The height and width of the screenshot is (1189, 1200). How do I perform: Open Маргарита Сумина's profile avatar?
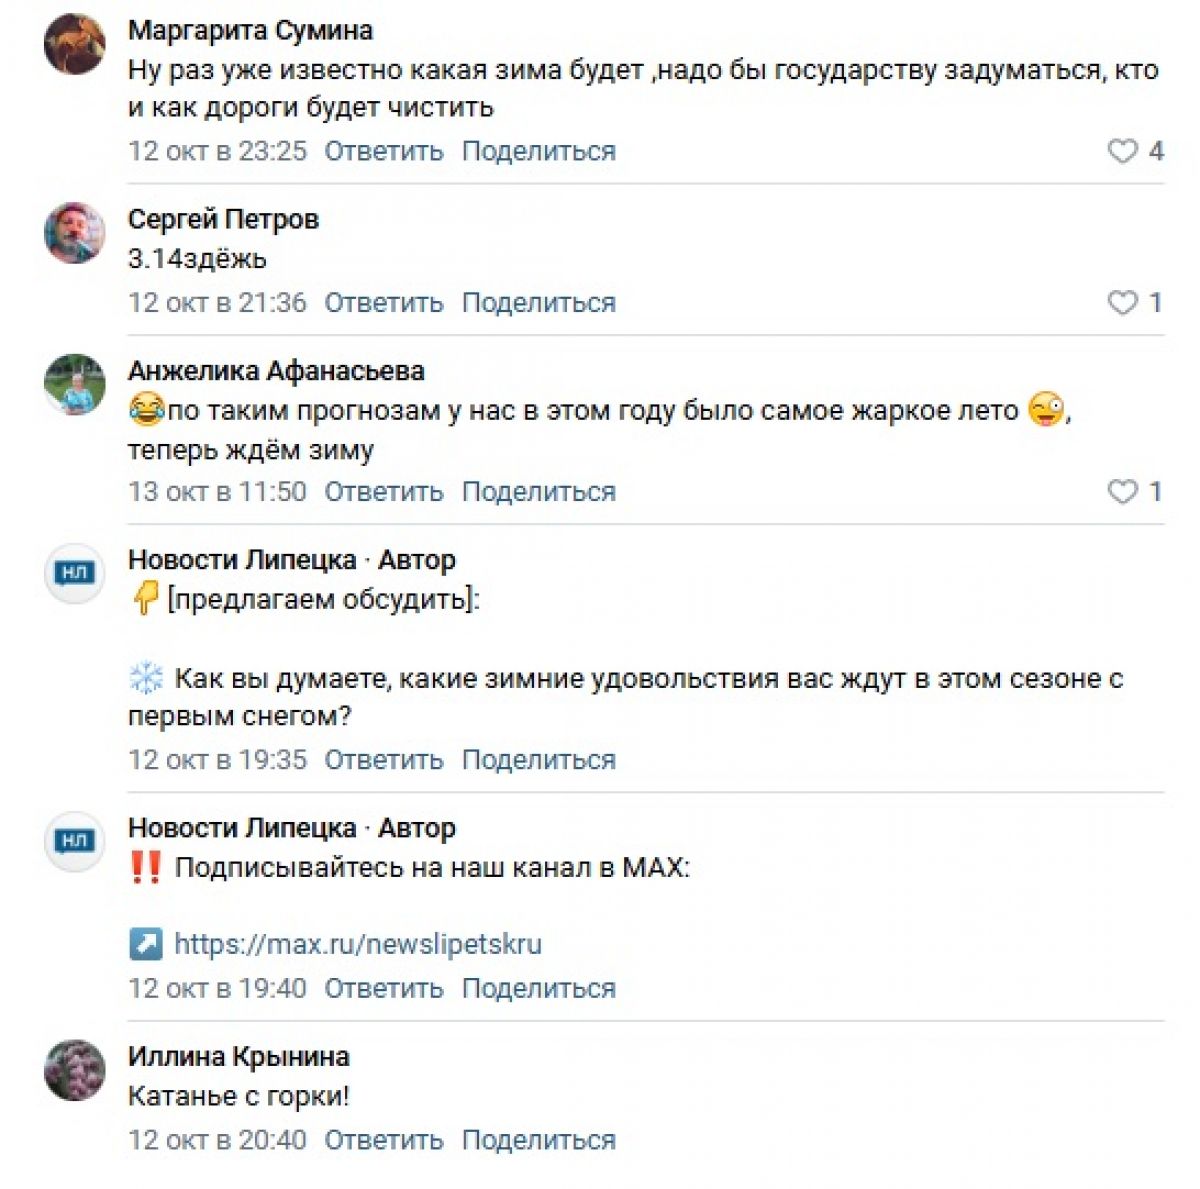[75, 44]
